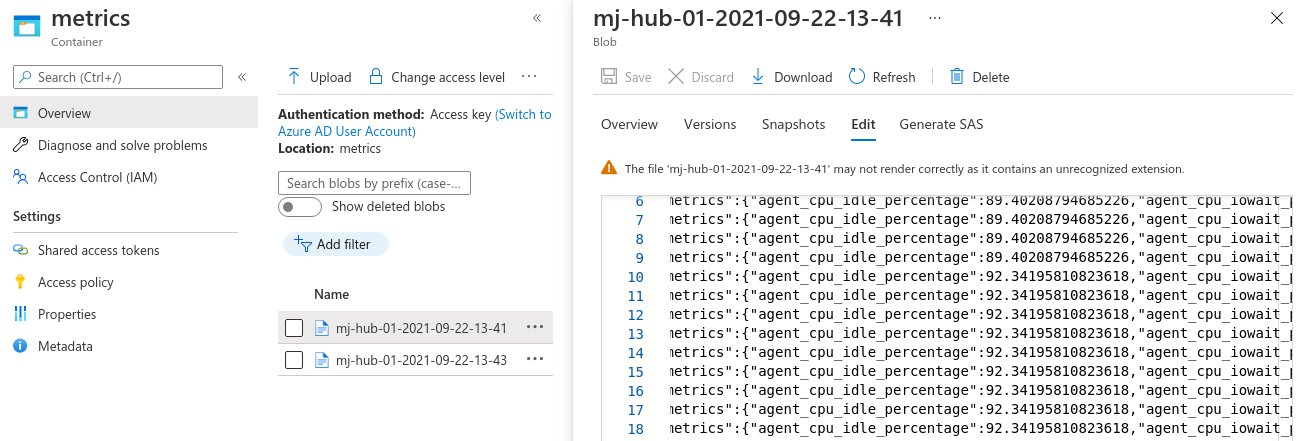Image resolution: width=1298 pixels, height=441 pixels.
Task: Click the Add filter button
Action: [x=335, y=244]
